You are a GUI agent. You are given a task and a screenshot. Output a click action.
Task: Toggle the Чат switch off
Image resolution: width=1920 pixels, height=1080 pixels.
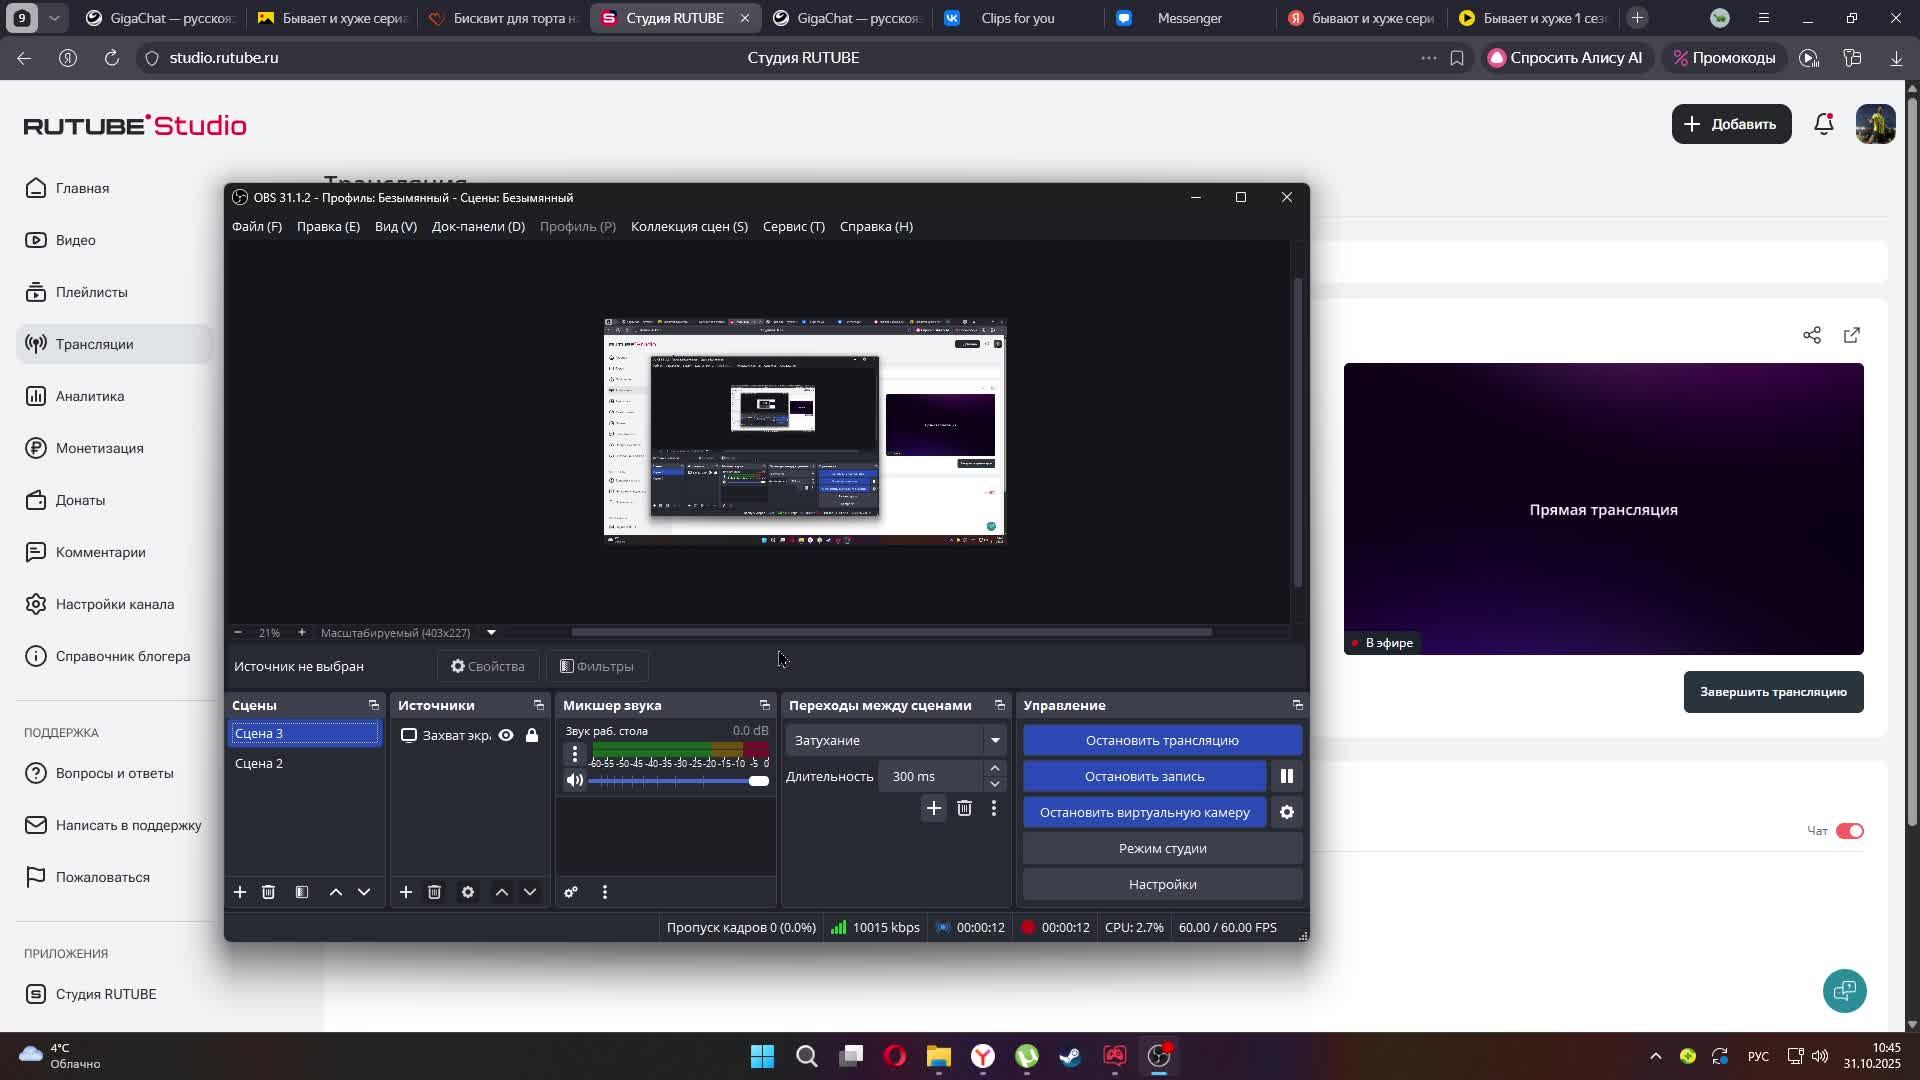(x=1849, y=831)
